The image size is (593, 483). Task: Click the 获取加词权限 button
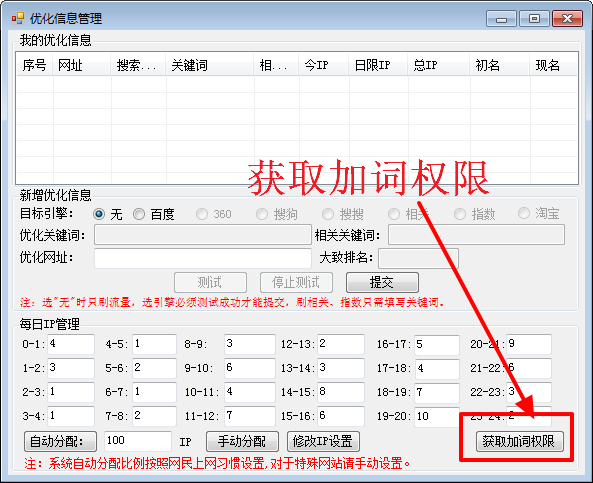pyautogui.click(x=520, y=441)
